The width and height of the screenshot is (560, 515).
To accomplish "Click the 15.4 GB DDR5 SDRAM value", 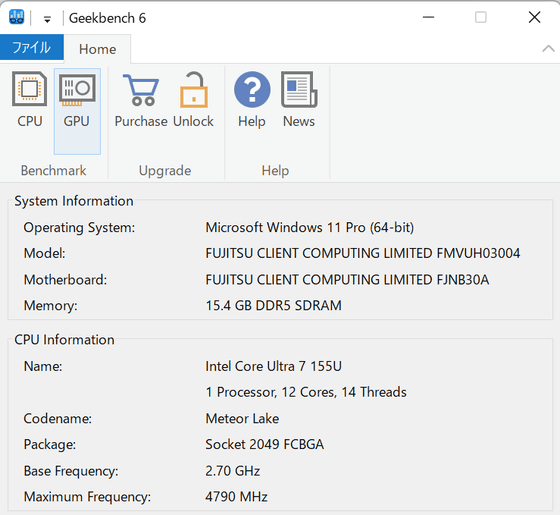I will (x=274, y=306).
